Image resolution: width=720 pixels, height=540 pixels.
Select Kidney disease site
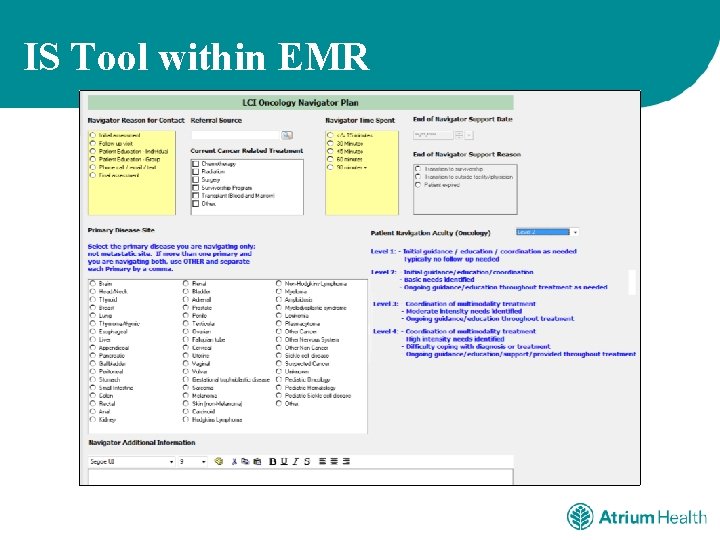[93, 419]
